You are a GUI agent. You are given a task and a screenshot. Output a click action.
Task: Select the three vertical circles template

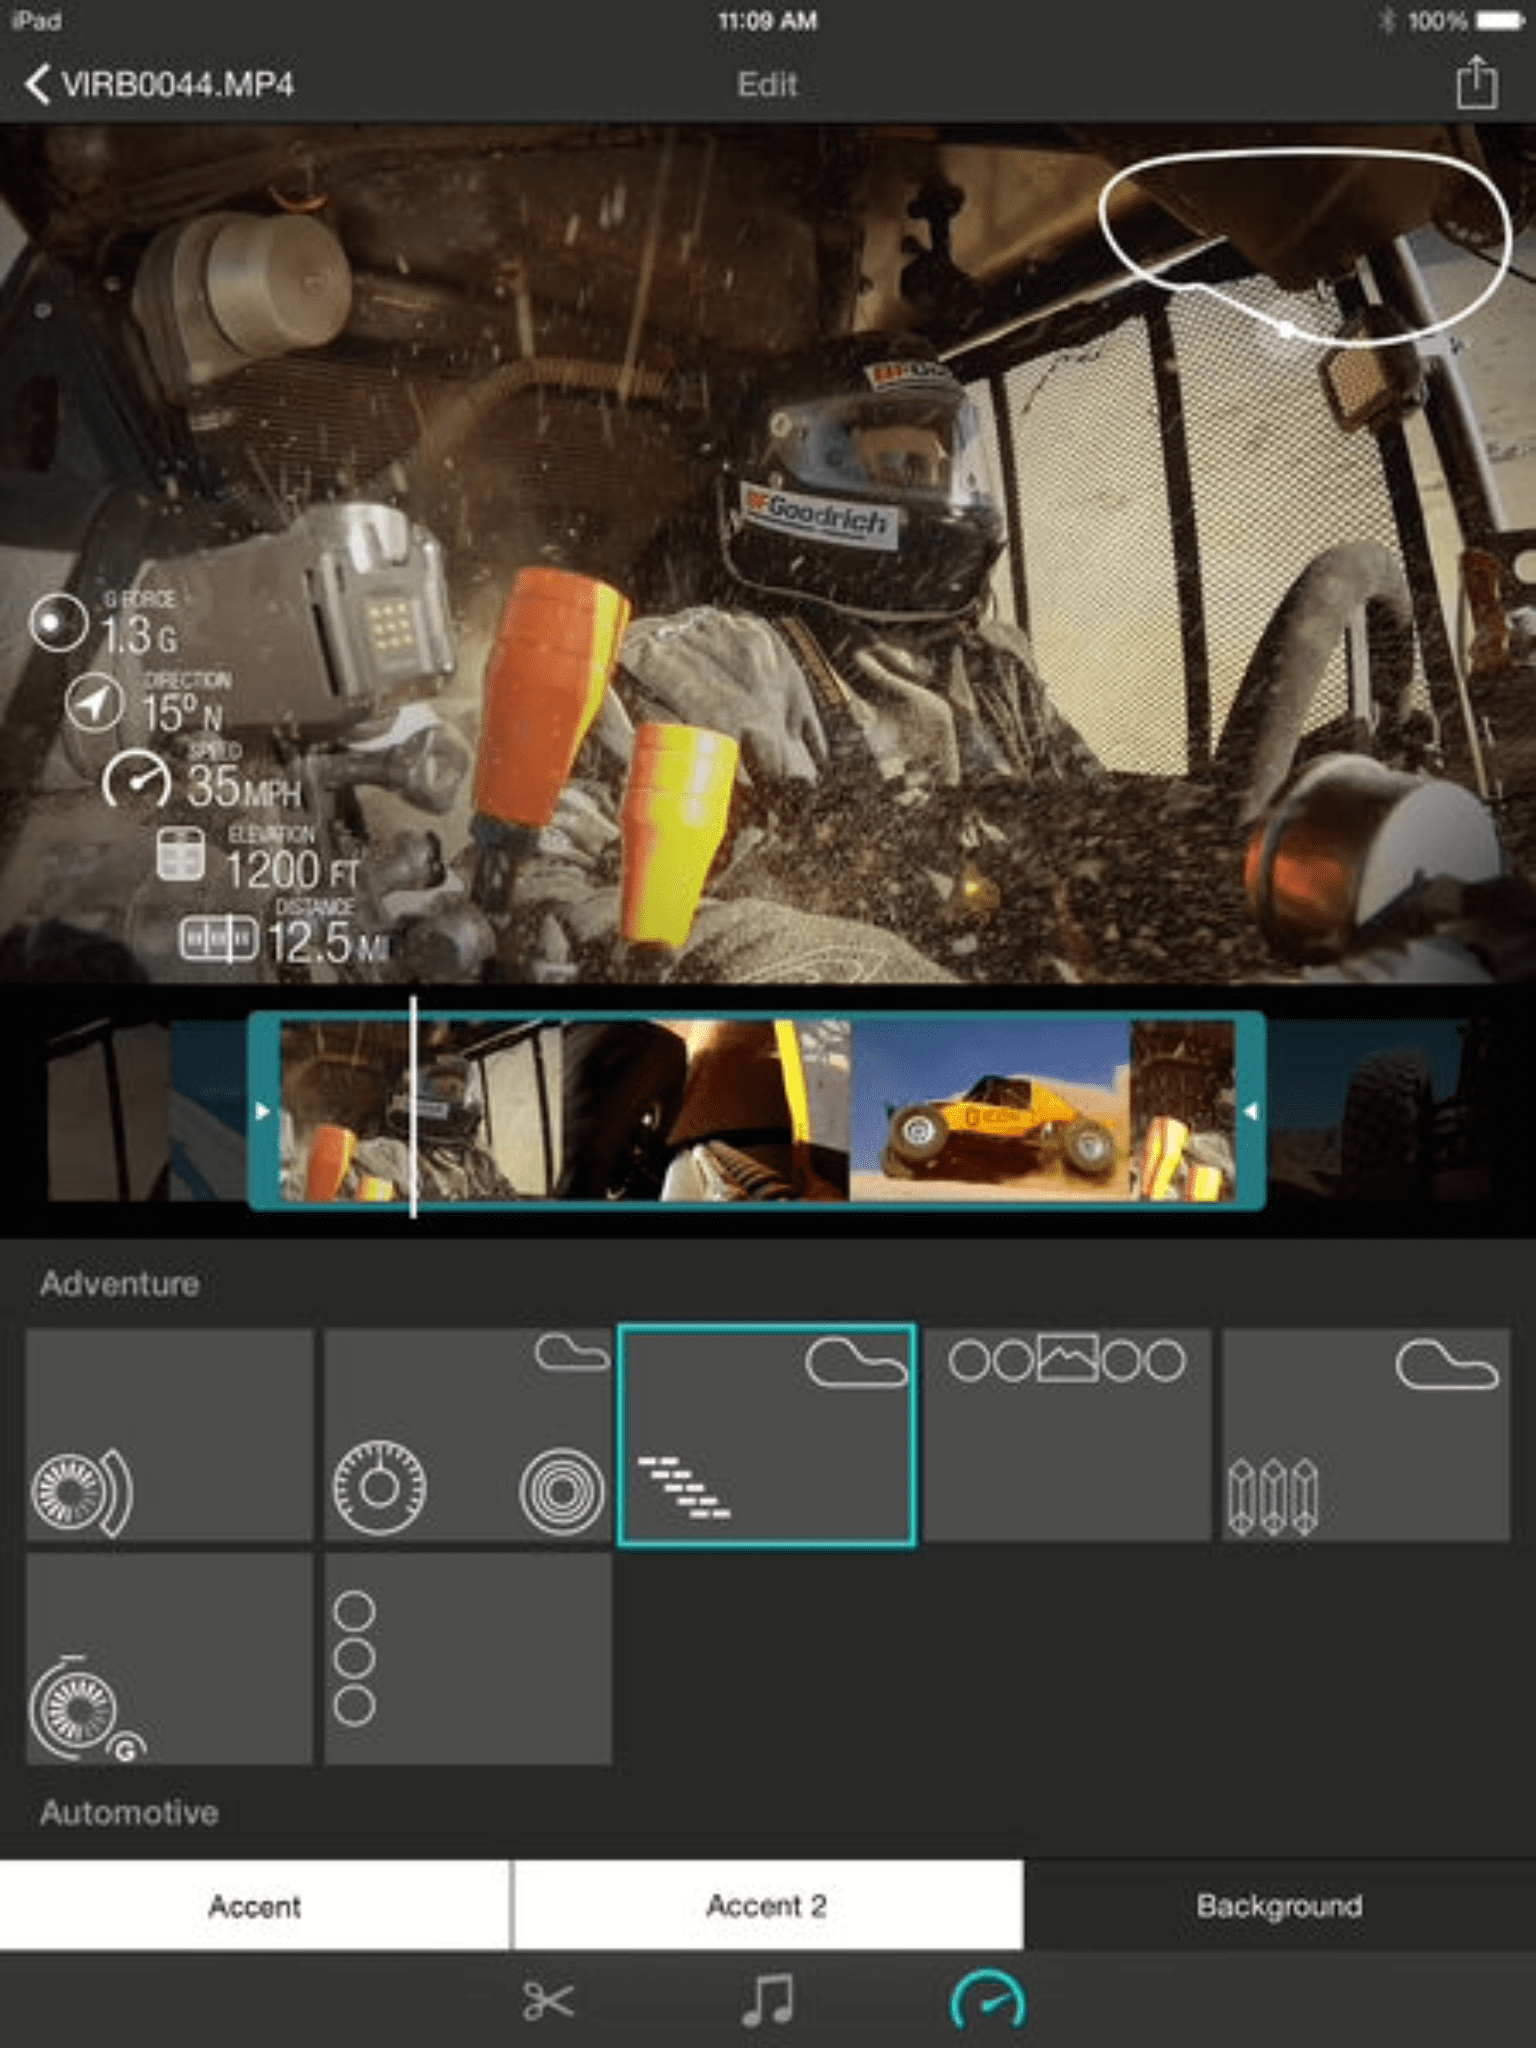click(467, 1658)
